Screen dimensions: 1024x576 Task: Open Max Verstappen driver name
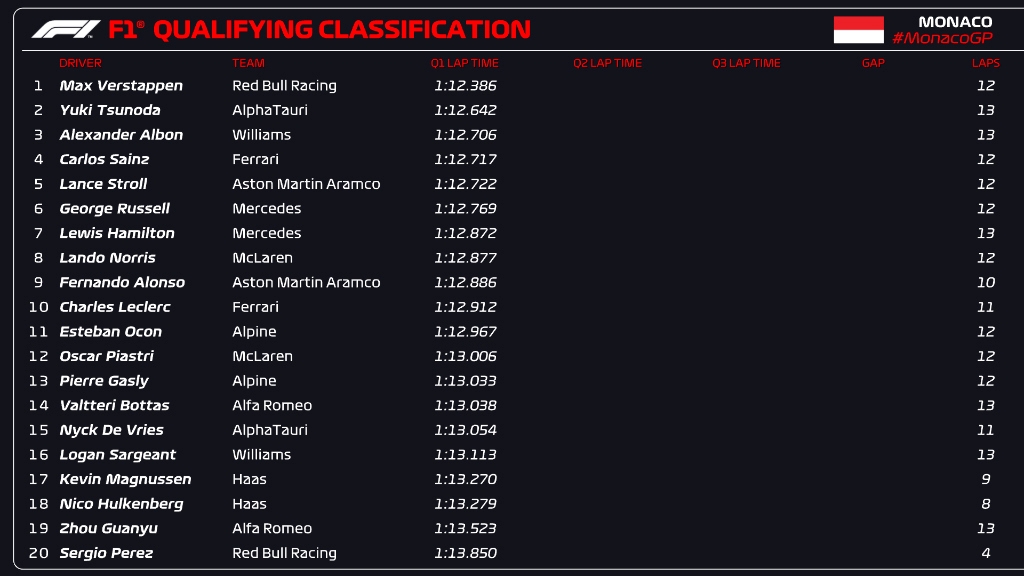click(121, 86)
